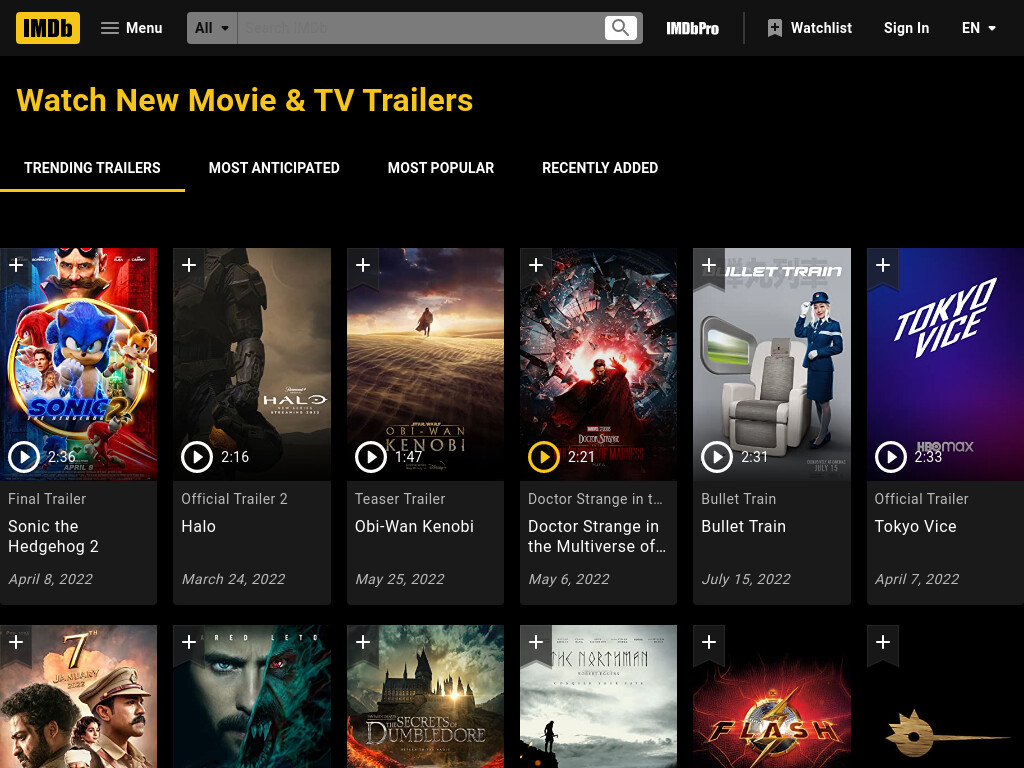Open the Sonic the Hedgehog 2 title link
Viewport: 1024px width, 768px height.
tap(54, 536)
